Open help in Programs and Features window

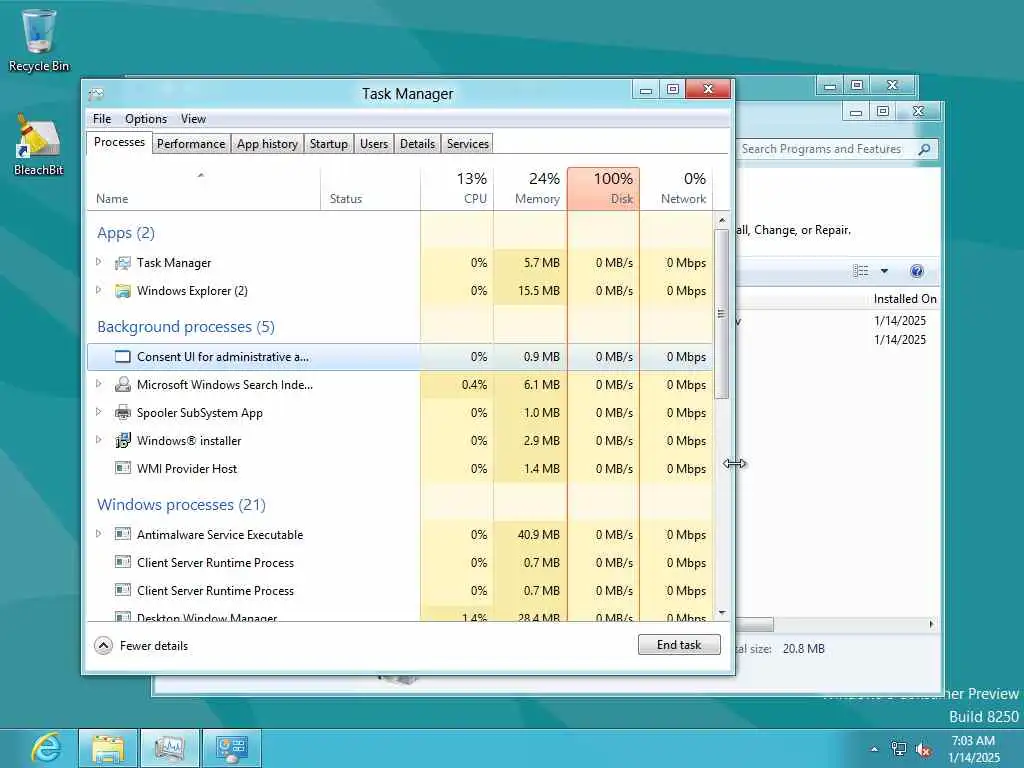(916, 271)
